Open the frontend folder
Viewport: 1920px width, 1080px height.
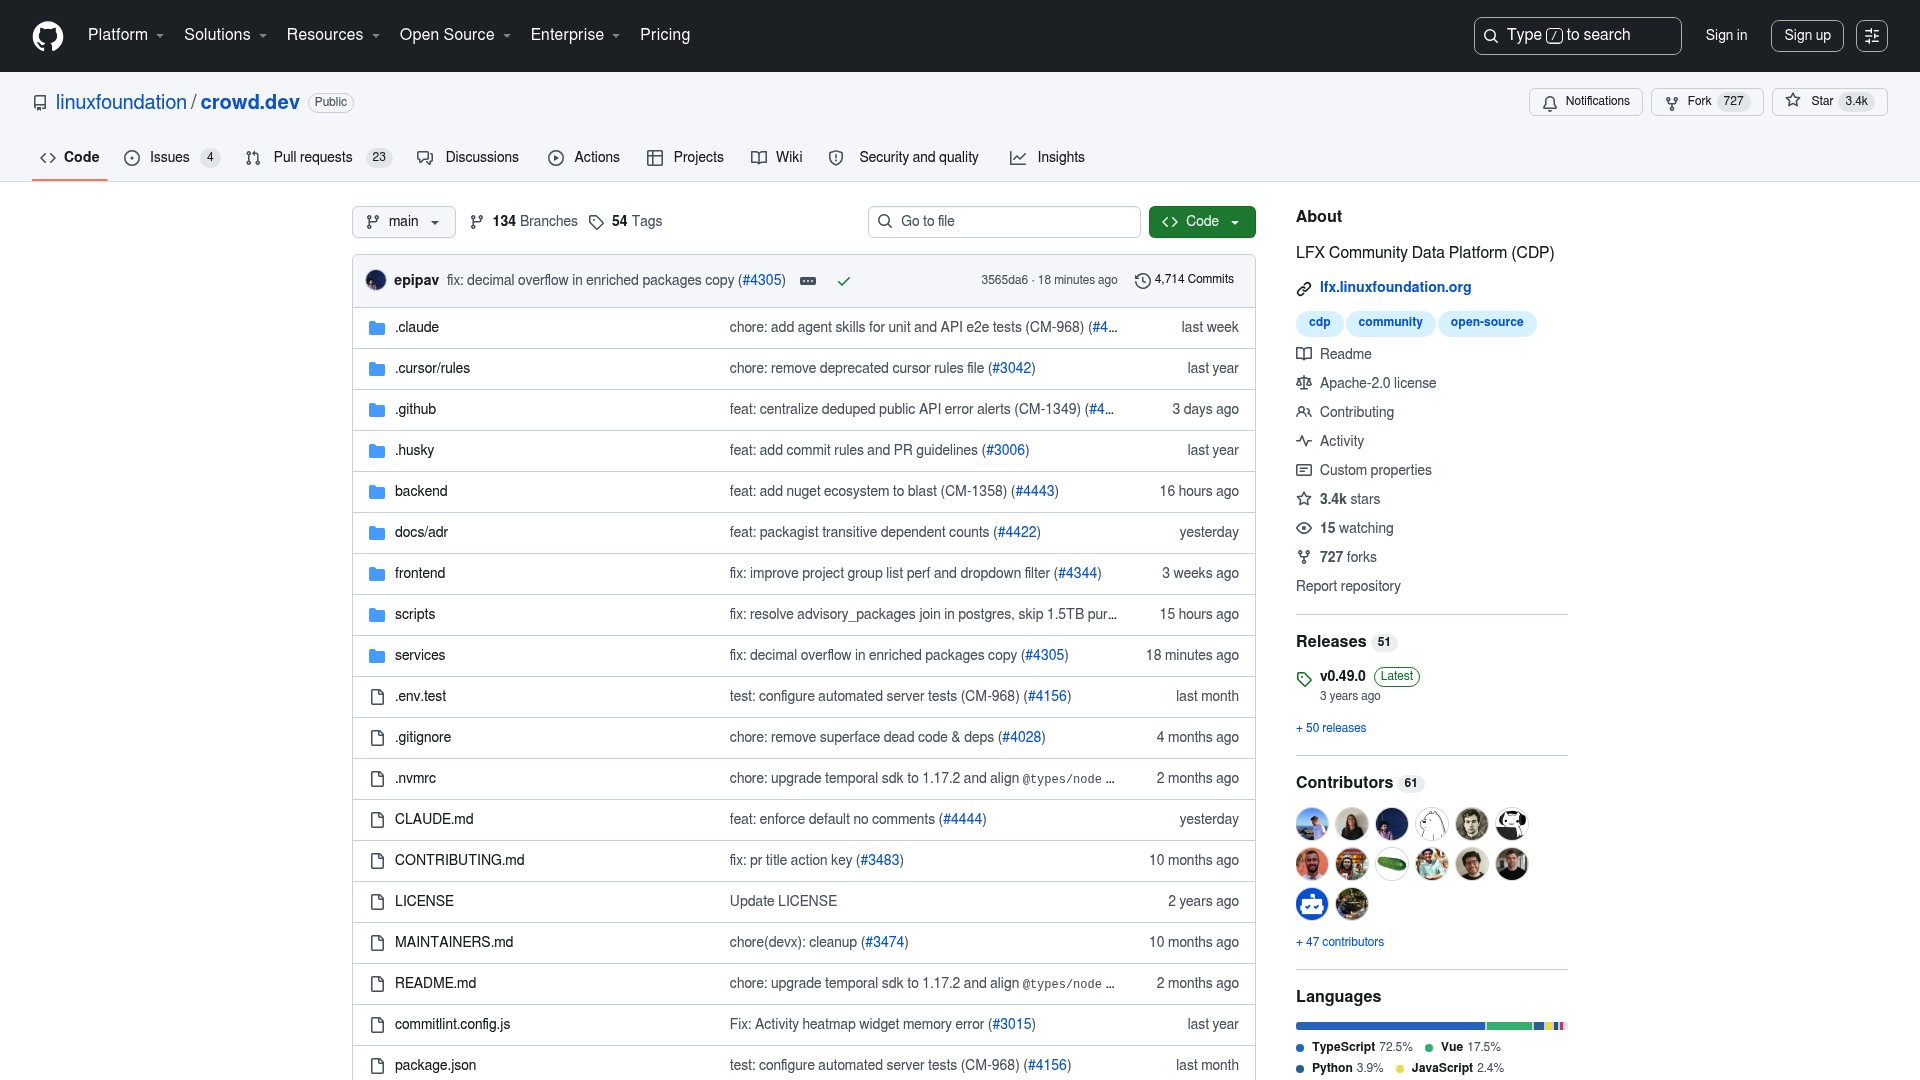(420, 574)
